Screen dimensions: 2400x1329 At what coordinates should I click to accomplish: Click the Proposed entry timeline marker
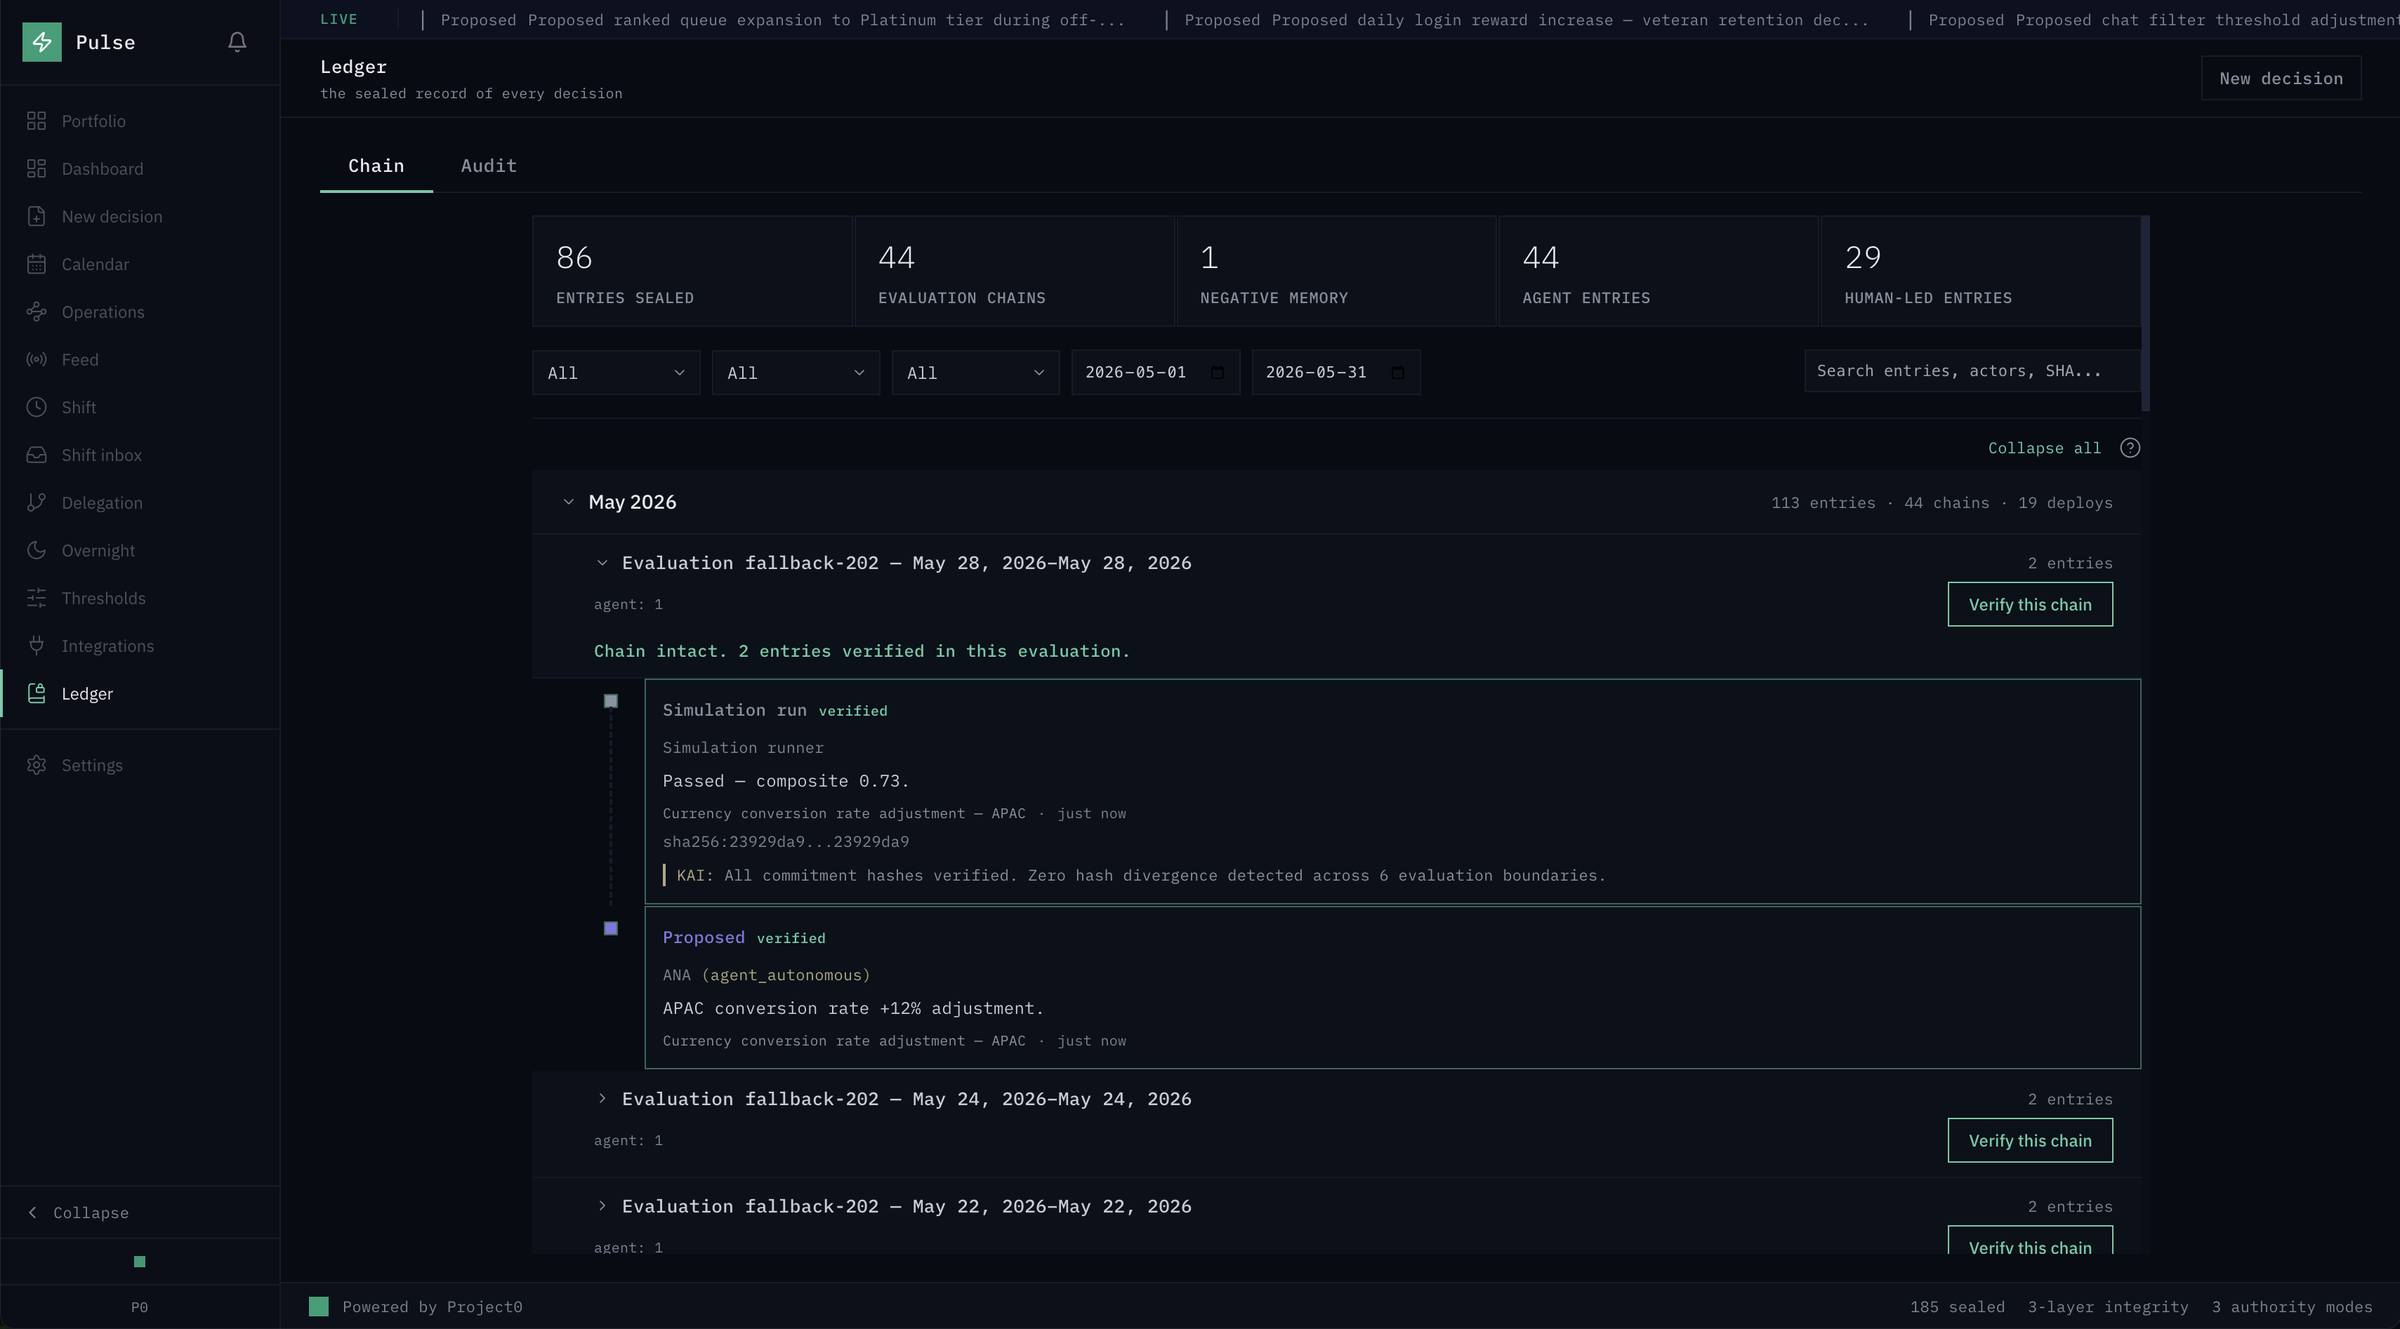coord(611,929)
